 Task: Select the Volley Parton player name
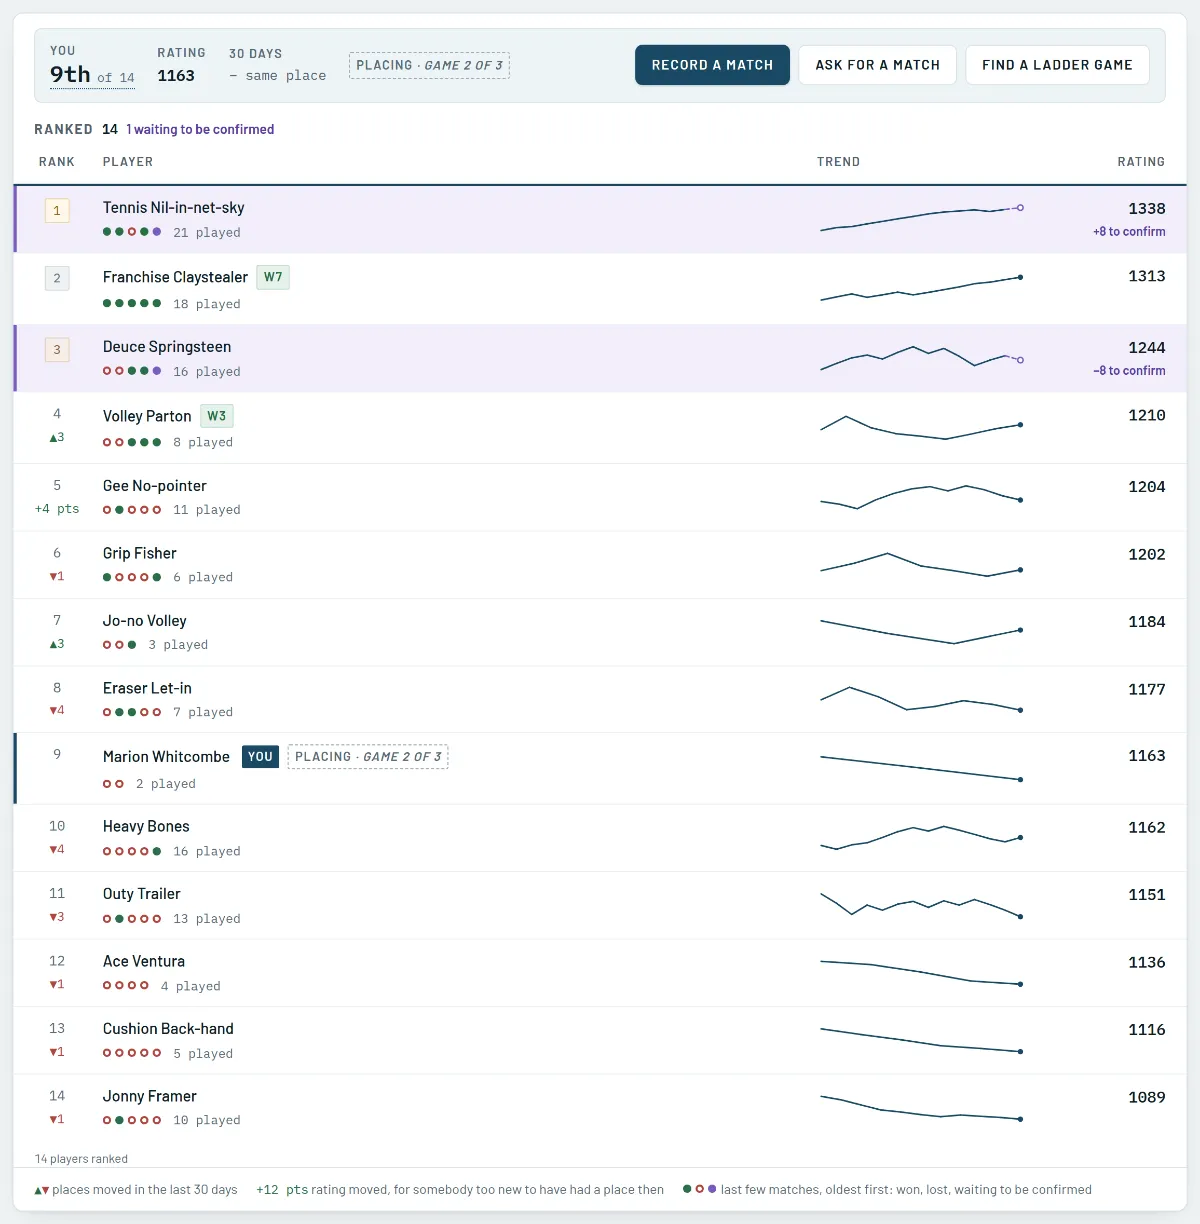(x=147, y=416)
